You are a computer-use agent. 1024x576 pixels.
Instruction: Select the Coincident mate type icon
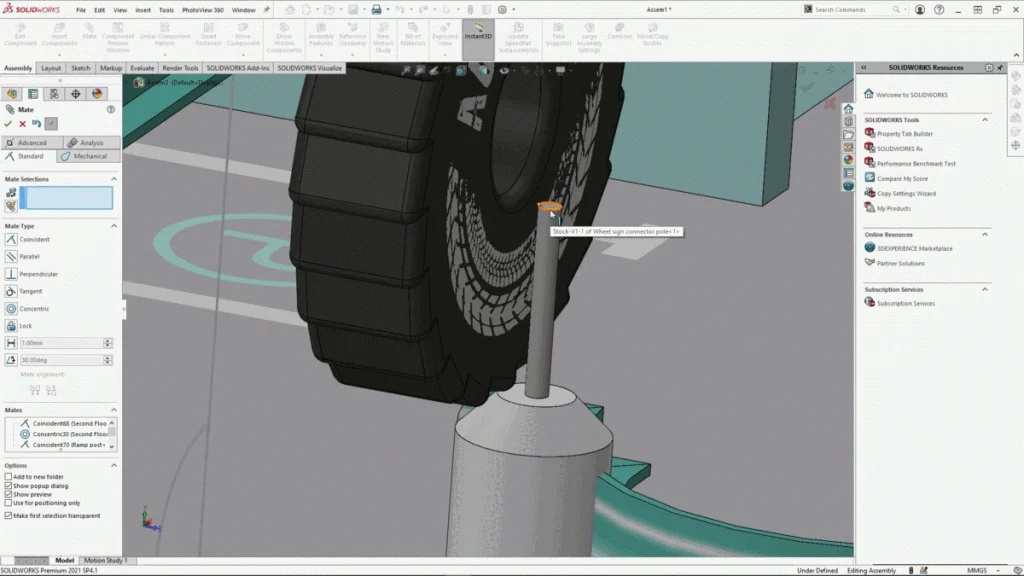11,240
